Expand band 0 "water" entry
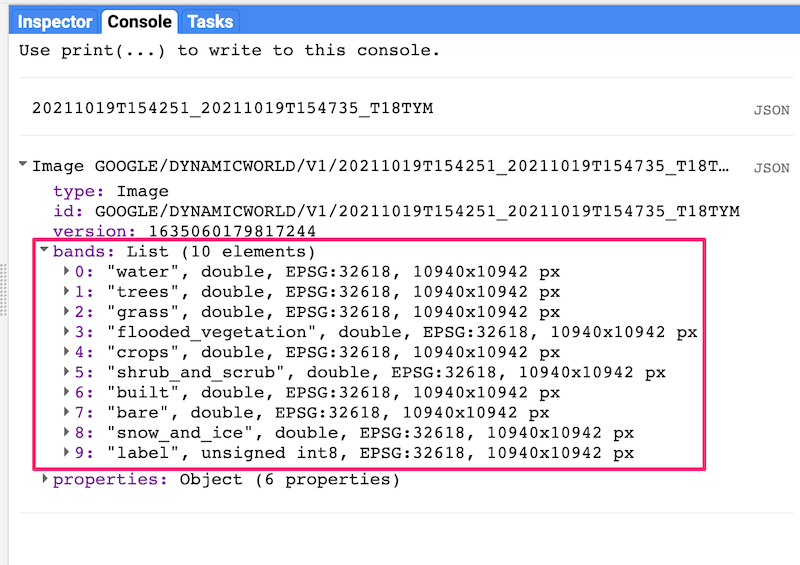800x565 pixels. 67,271
